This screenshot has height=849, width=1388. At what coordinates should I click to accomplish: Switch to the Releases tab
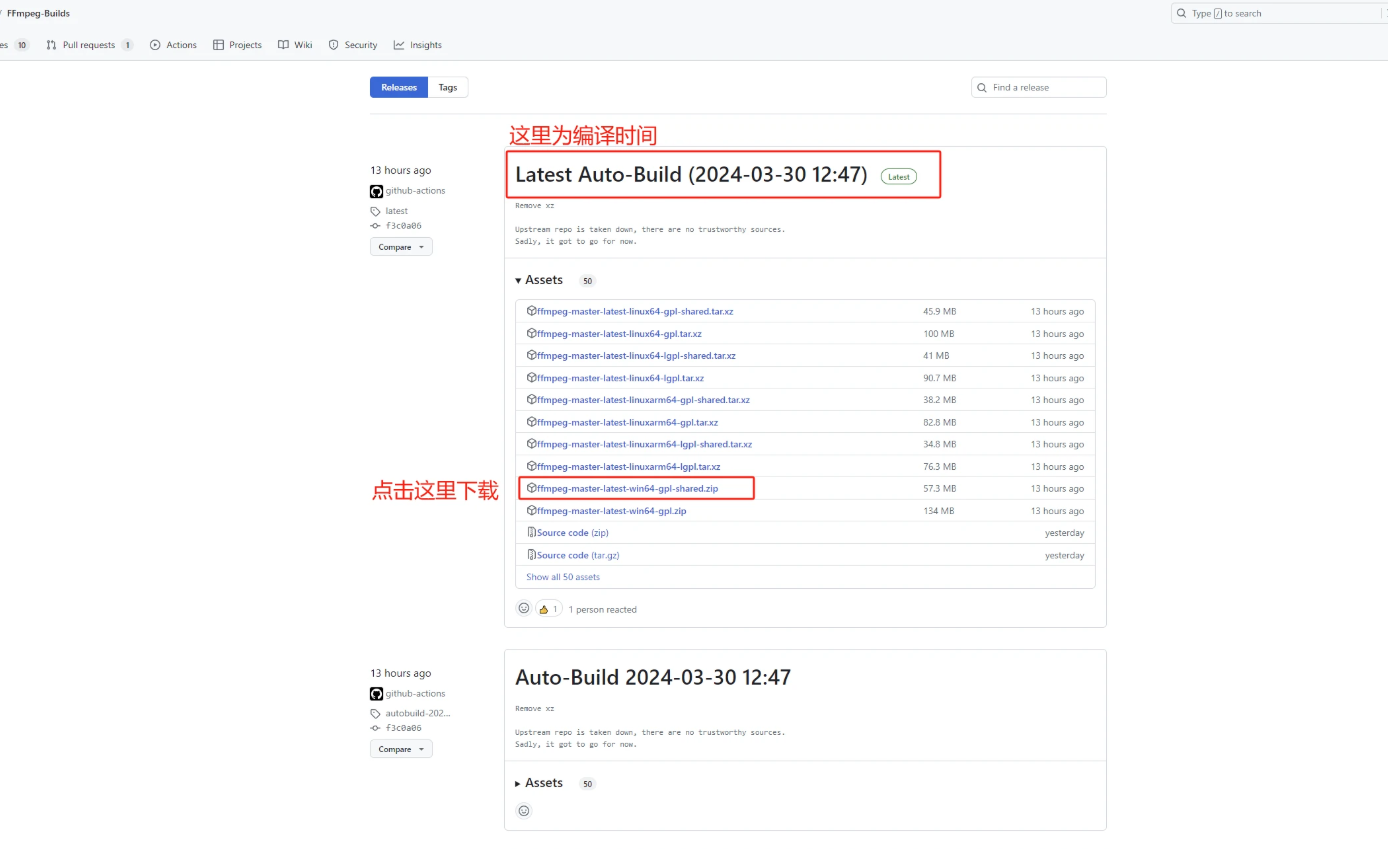[399, 87]
